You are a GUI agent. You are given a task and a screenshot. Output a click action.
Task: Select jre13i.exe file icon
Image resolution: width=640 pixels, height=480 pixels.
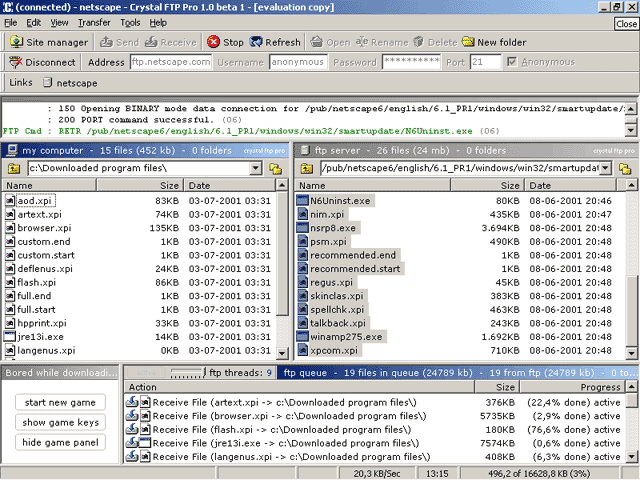[x=10, y=337]
